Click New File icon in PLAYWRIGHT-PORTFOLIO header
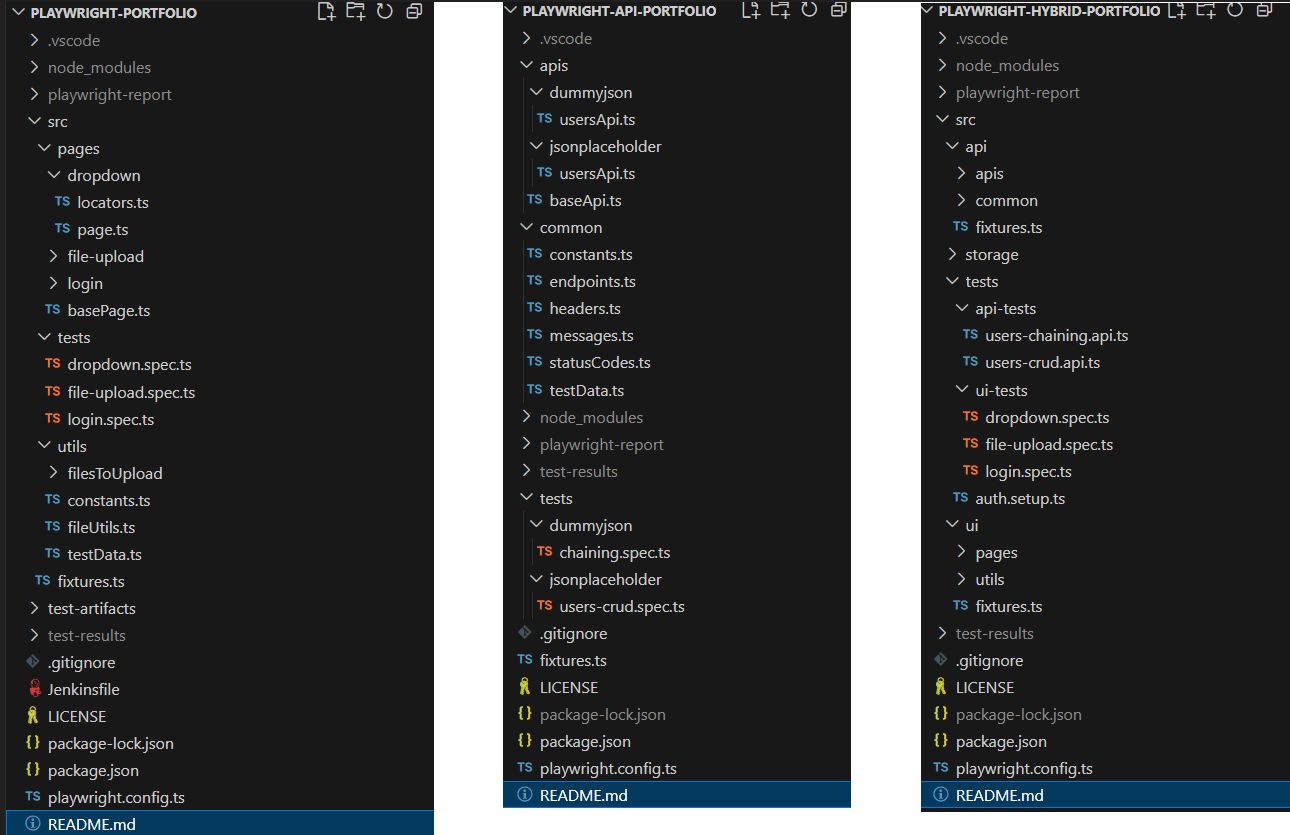Image resolution: width=1290 pixels, height=835 pixels. click(x=326, y=12)
